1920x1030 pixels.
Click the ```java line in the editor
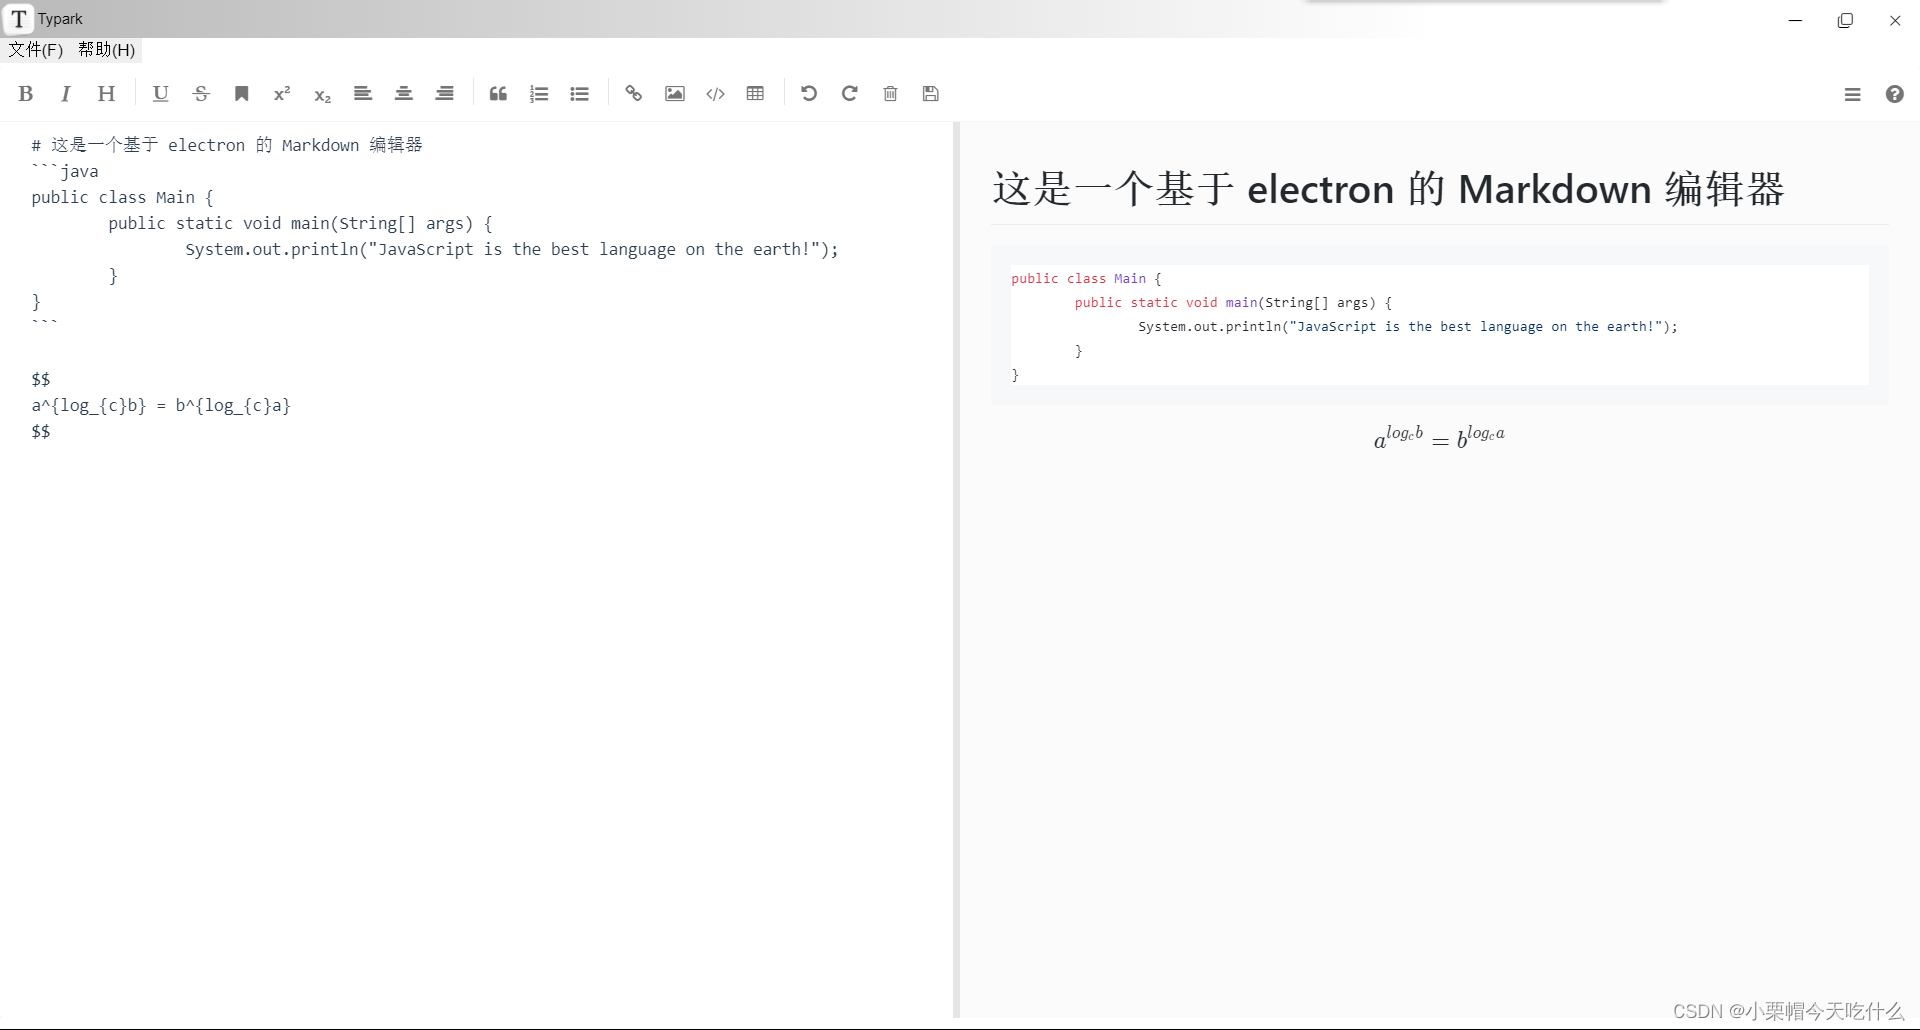pyautogui.click(x=65, y=171)
